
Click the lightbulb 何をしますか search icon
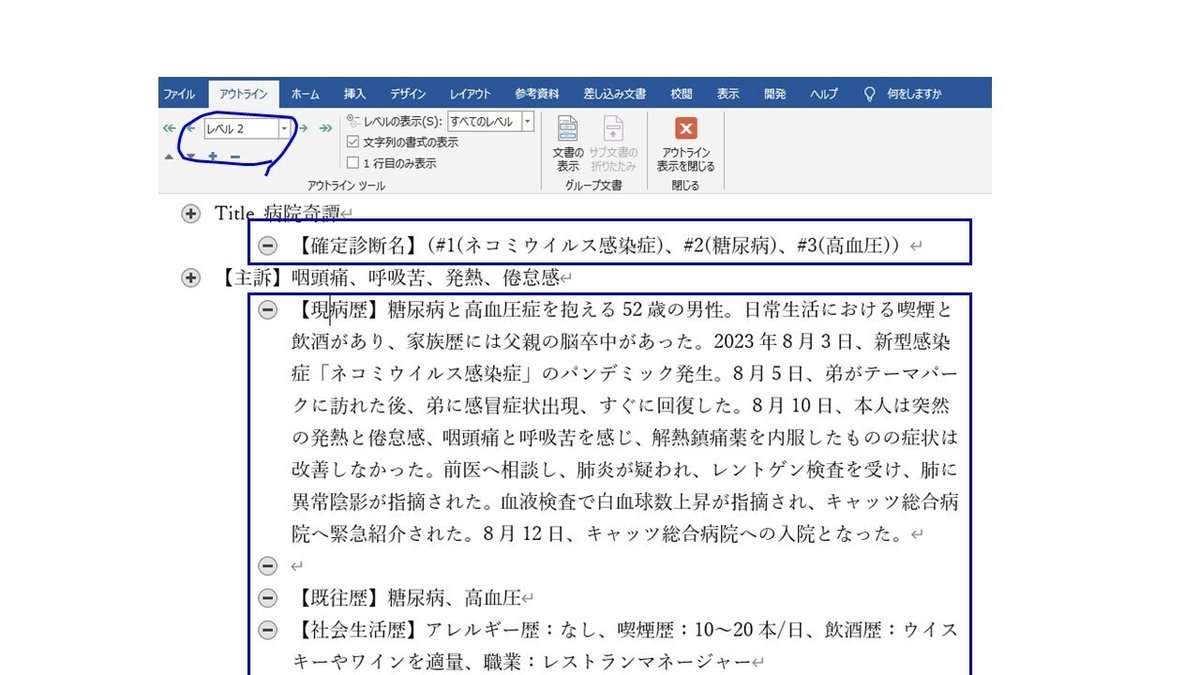click(x=869, y=94)
